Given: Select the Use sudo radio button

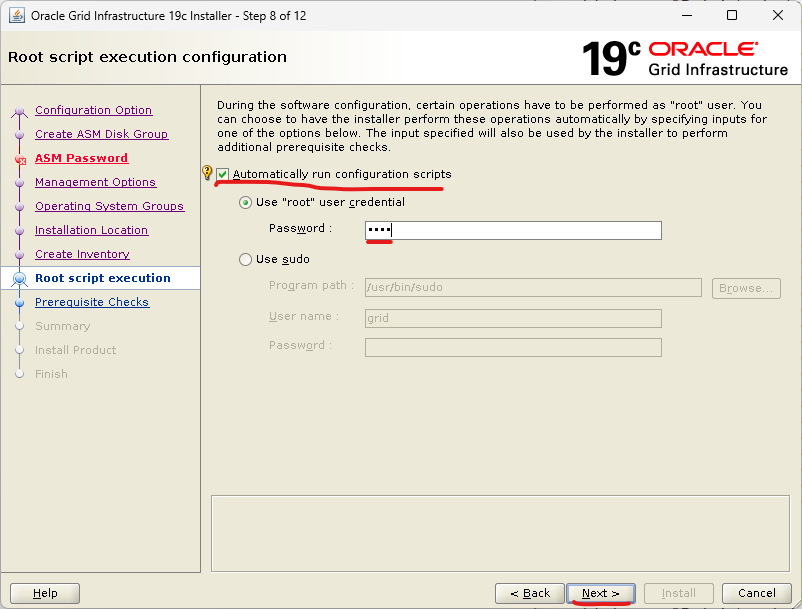Looking at the screenshot, I should pos(246,259).
